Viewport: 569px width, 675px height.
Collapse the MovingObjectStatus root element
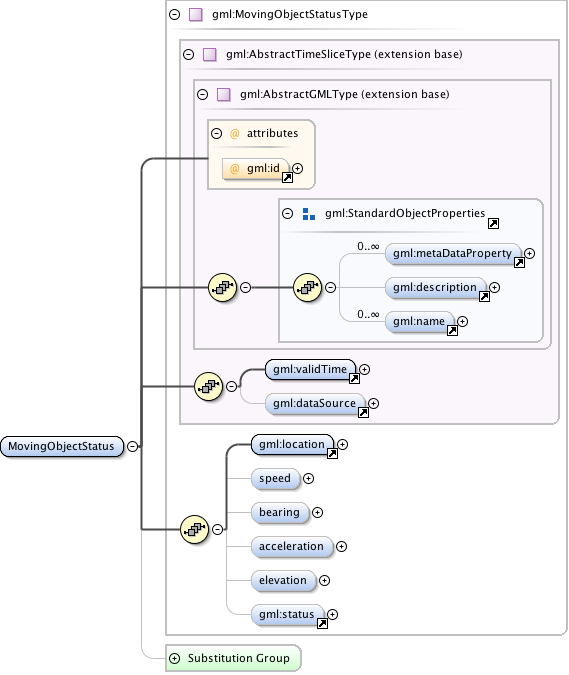[x=133, y=446]
